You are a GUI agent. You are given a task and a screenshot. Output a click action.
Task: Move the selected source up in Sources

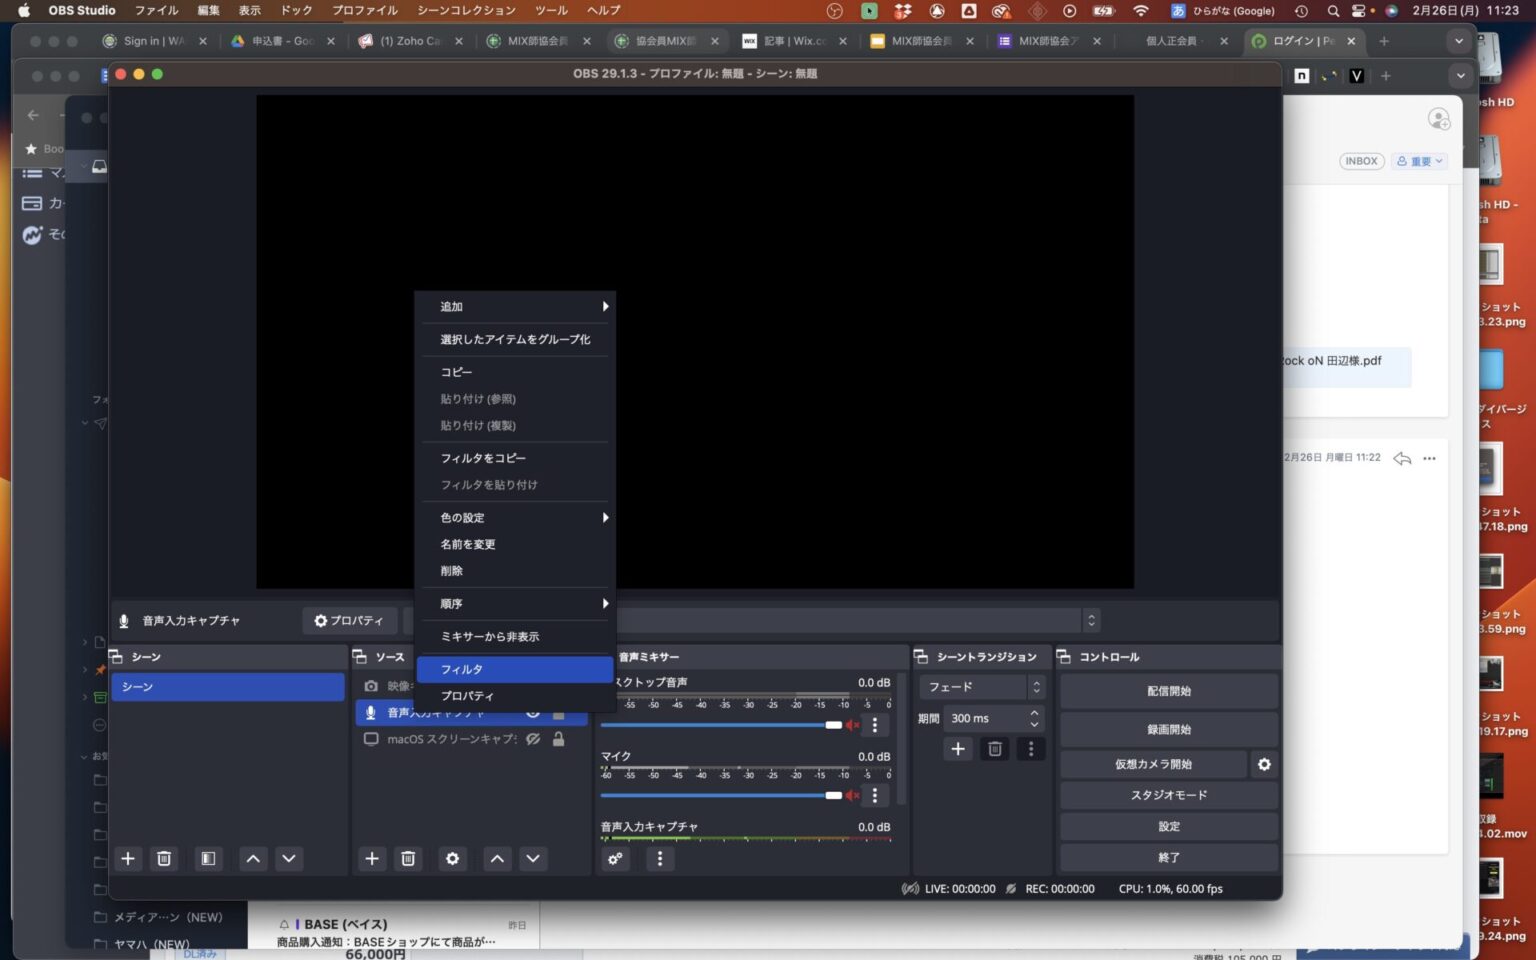(x=496, y=858)
